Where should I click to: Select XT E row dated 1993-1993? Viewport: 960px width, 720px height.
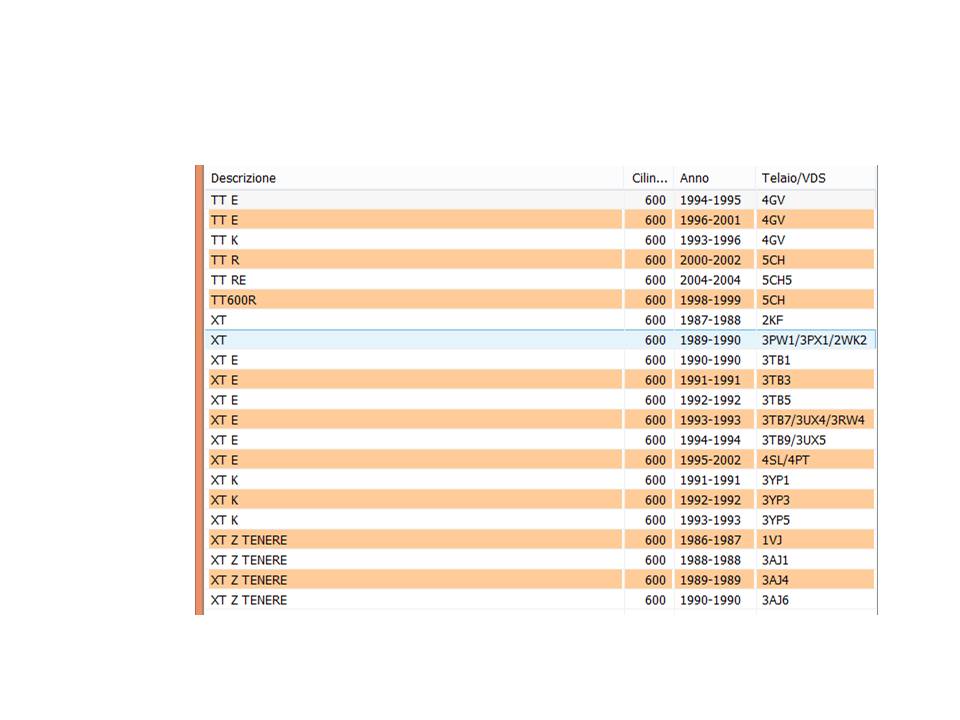pyautogui.click(x=541, y=420)
